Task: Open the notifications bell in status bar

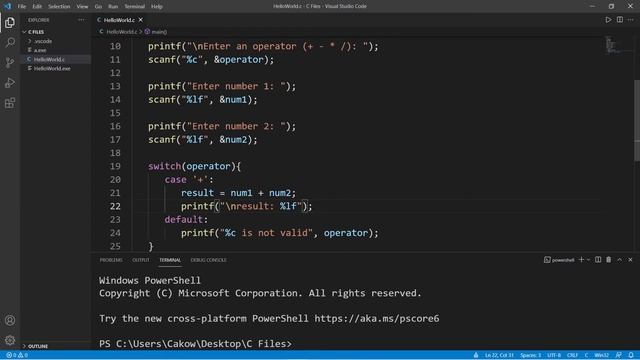Action: click(x=631, y=355)
